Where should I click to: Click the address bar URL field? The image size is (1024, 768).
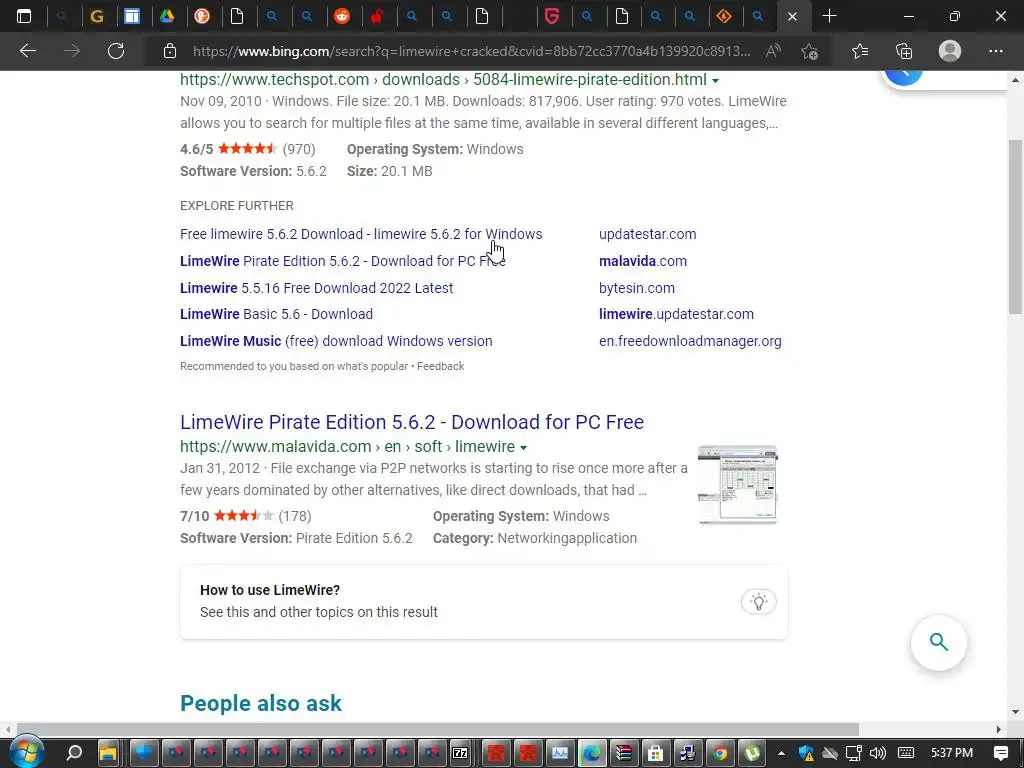472,51
